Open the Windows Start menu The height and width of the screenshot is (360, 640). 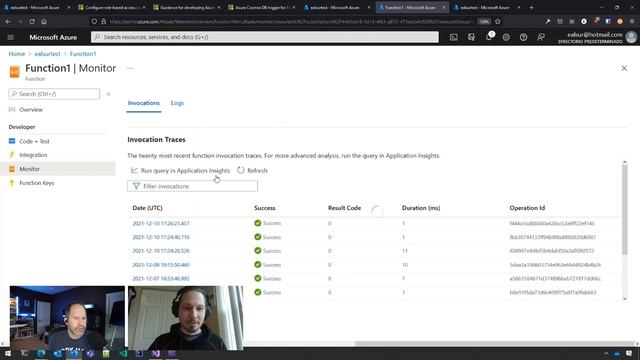[8, 353]
